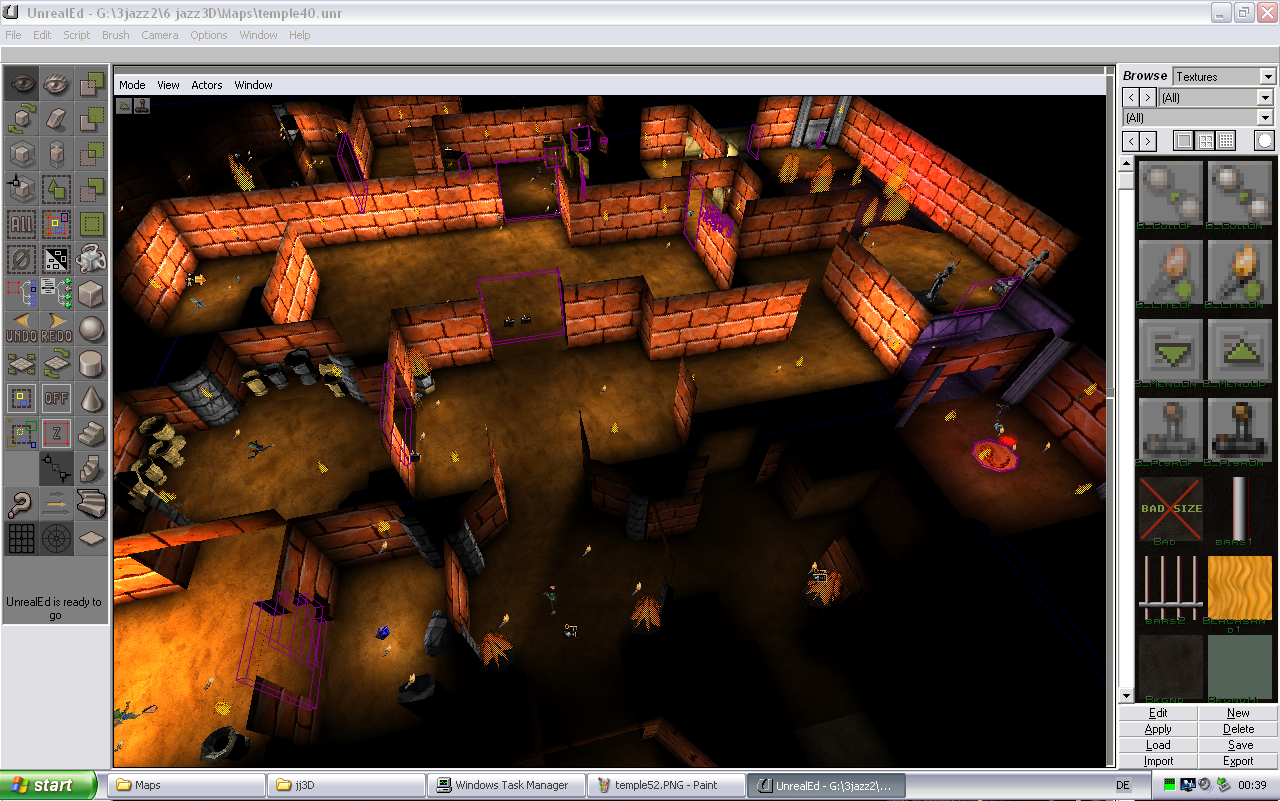Select the rotate brush cube tool

click(22, 119)
